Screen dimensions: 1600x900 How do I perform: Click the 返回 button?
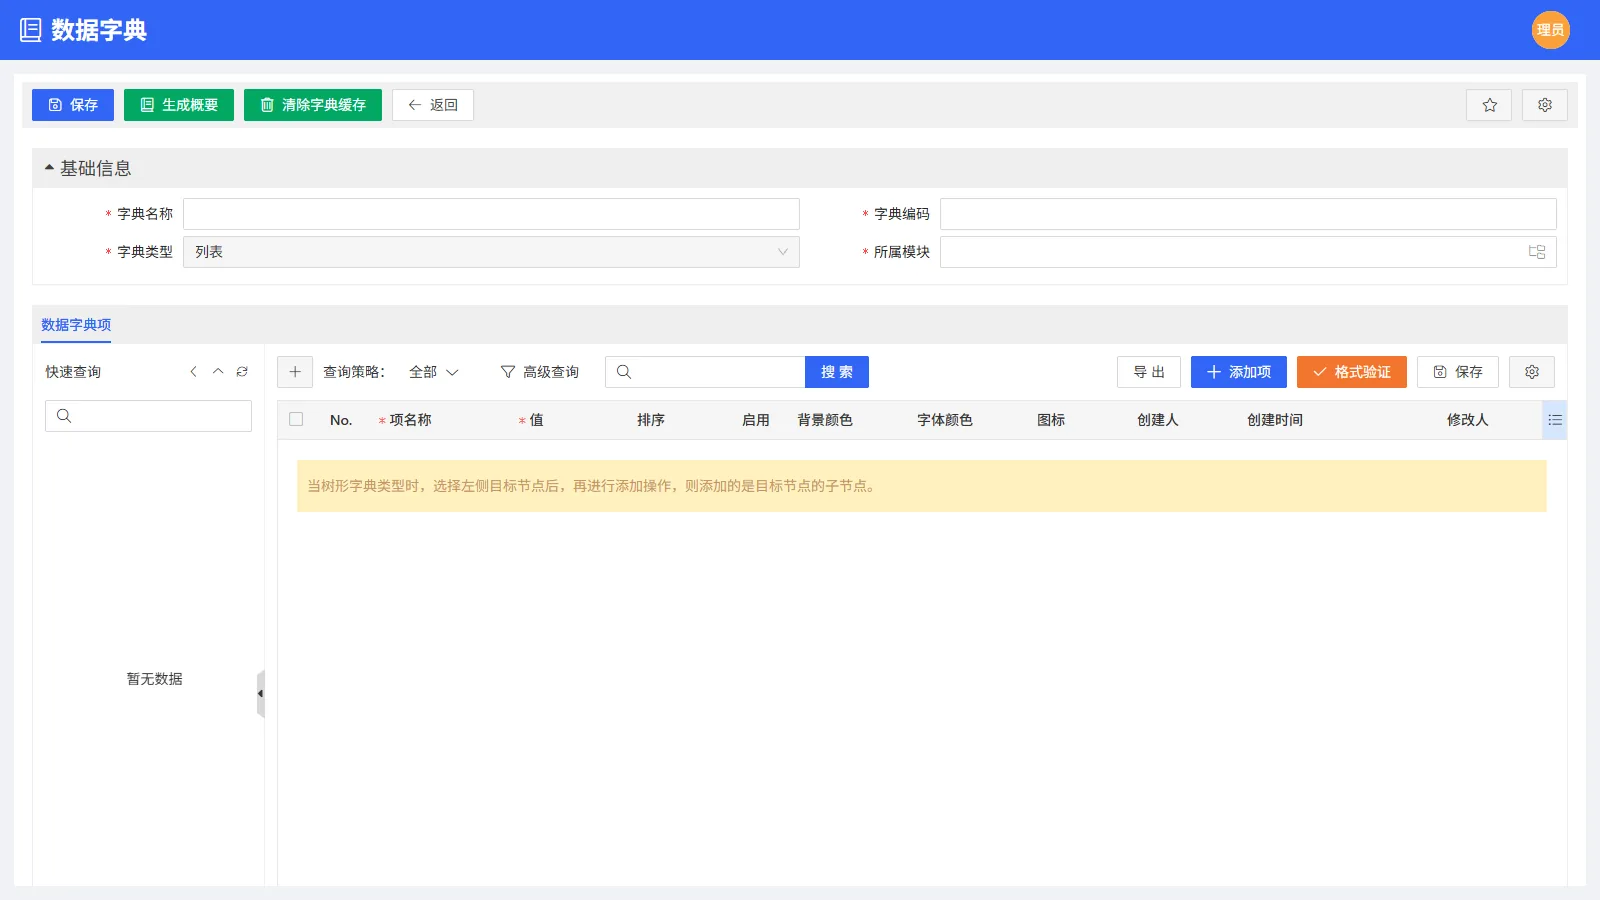433,105
